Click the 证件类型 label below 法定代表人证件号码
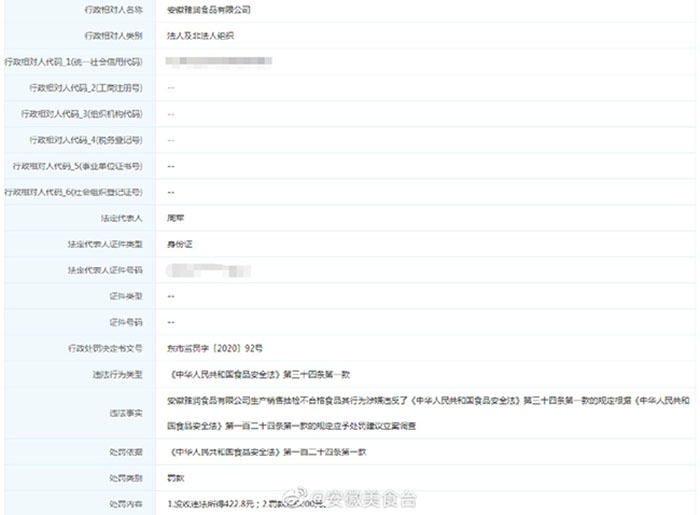Screen dimensions: 700x515 coord(126,296)
